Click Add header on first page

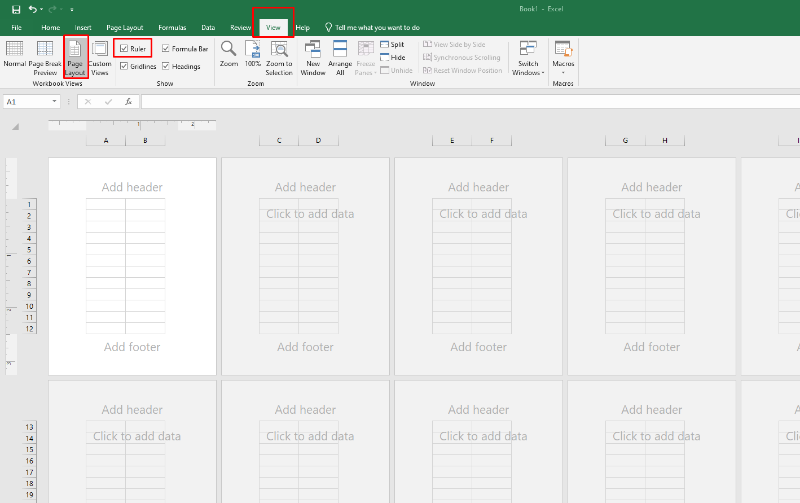tap(132, 187)
